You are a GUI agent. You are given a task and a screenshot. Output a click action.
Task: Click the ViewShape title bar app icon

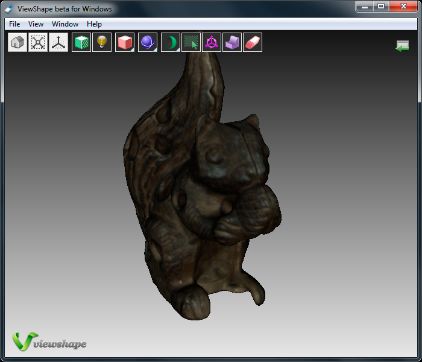pos(9,9)
